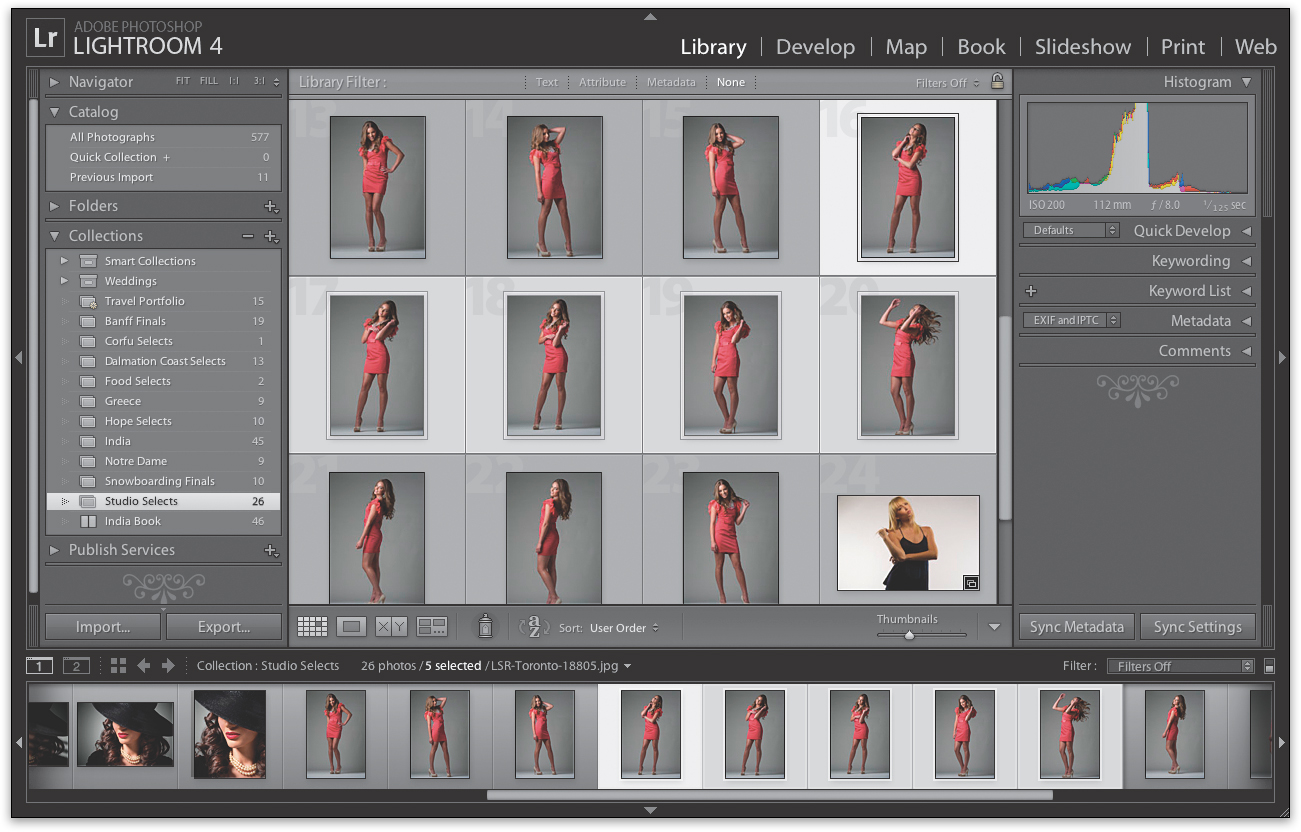Collapse the Histogram panel

click(x=1246, y=82)
